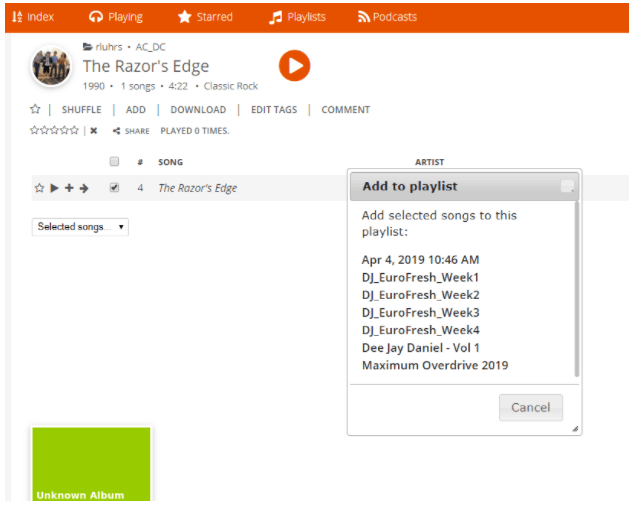Click the arrow icon to play song next
Screen dimensions: 633x511
(84, 188)
